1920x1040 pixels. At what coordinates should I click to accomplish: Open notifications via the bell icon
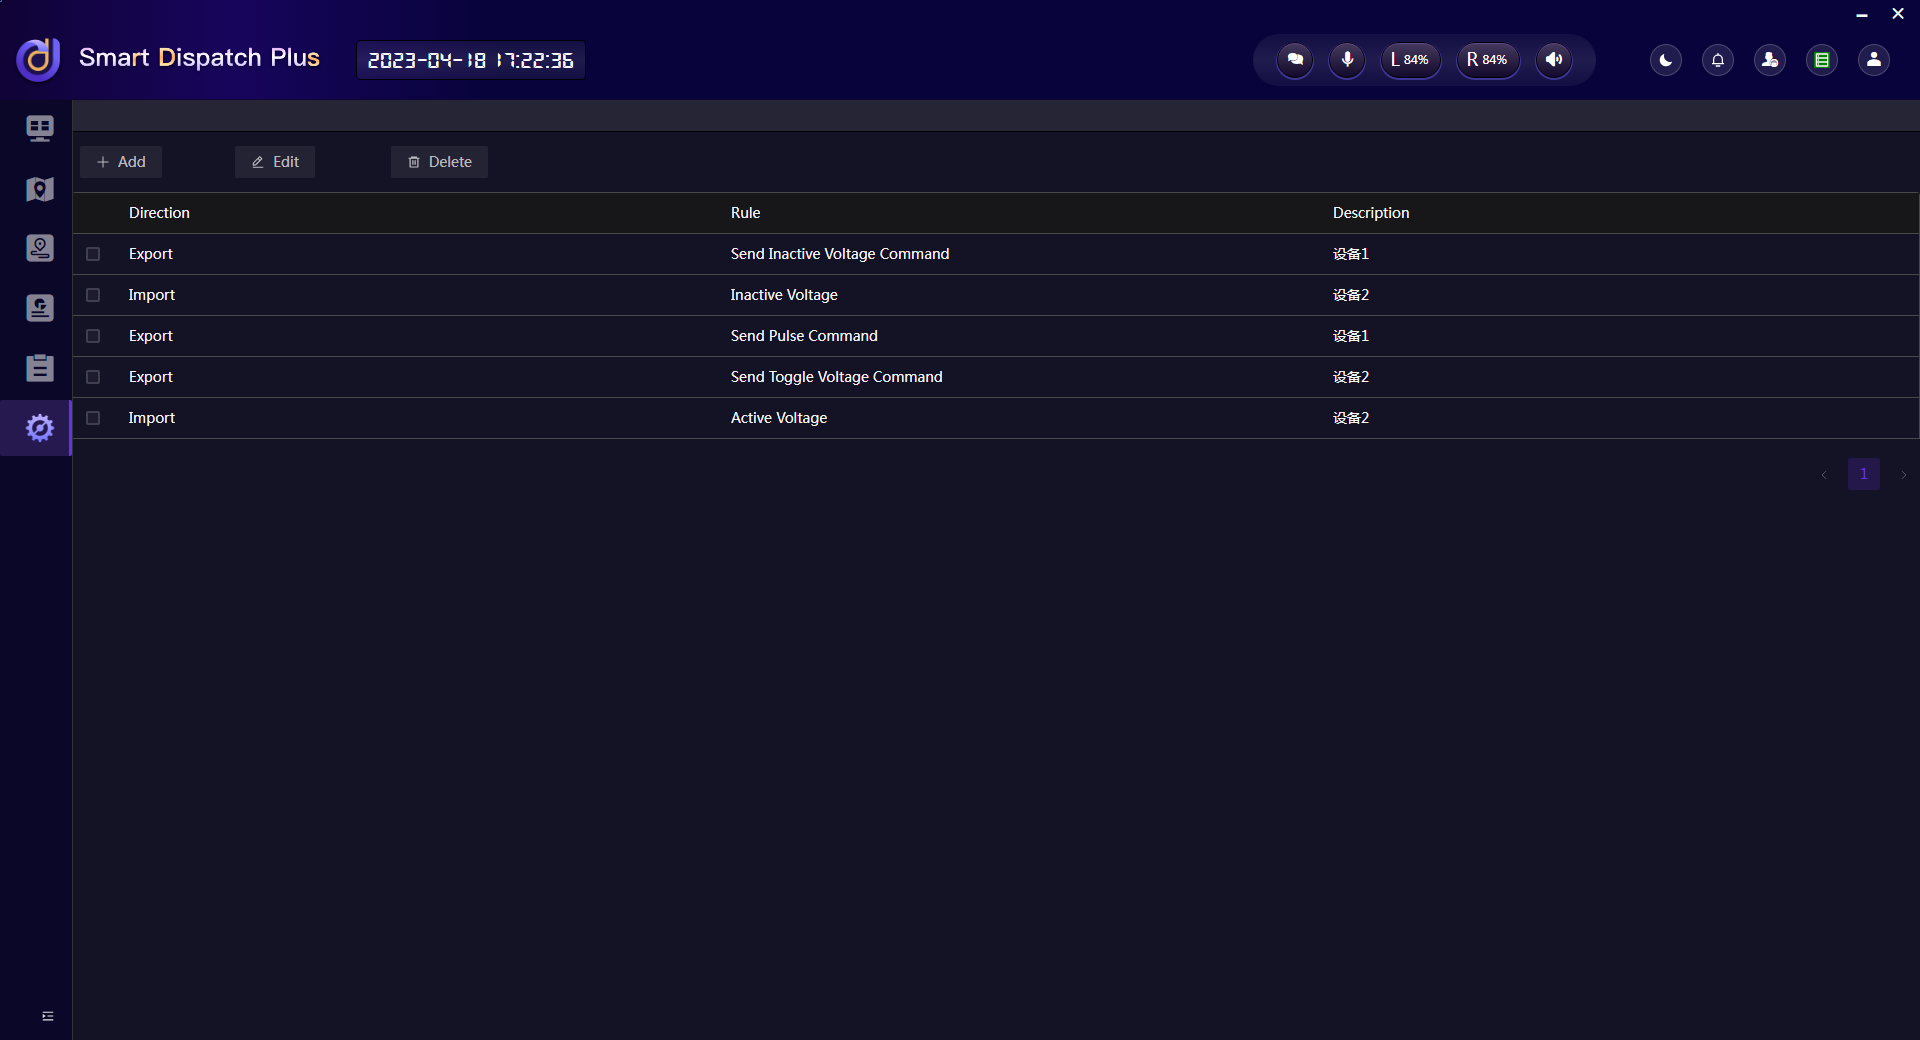(x=1717, y=60)
